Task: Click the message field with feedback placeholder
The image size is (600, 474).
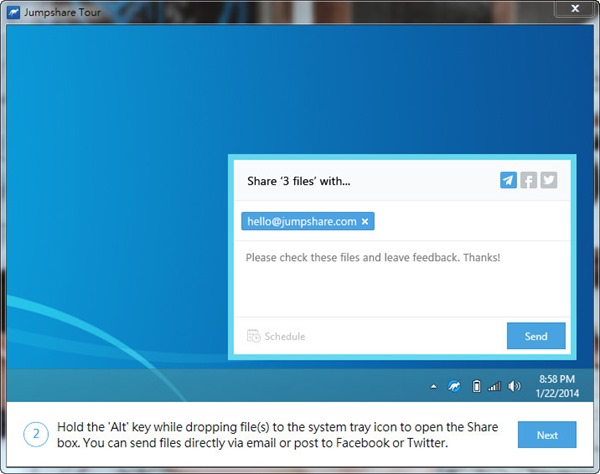Action: click(402, 279)
